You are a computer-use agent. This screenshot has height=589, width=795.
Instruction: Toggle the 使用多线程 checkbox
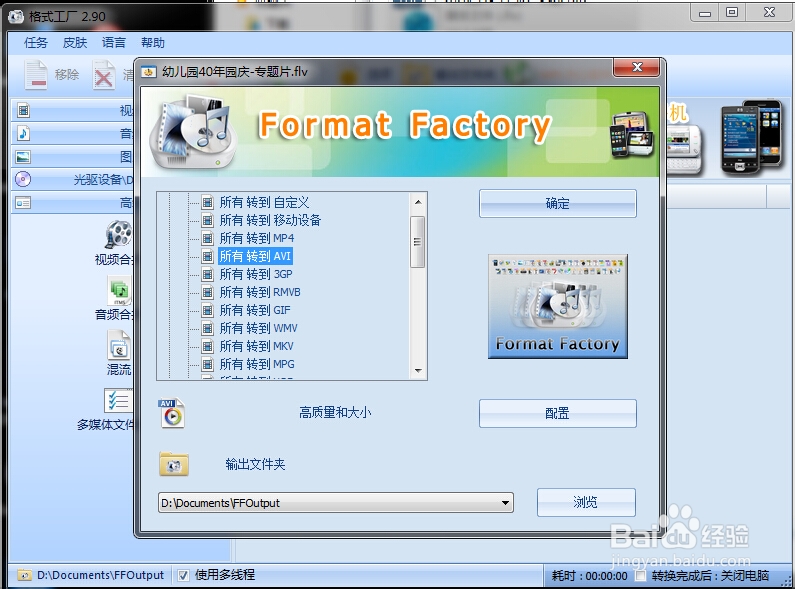(x=183, y=575)
